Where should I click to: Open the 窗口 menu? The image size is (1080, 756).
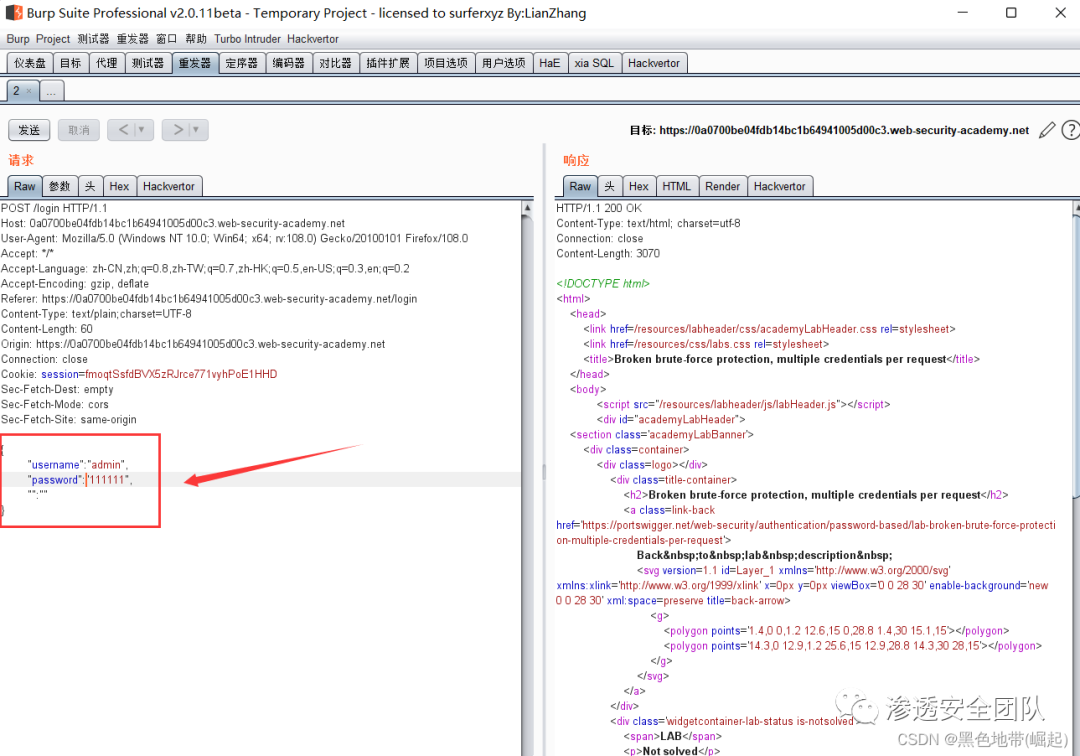(167, 39)
